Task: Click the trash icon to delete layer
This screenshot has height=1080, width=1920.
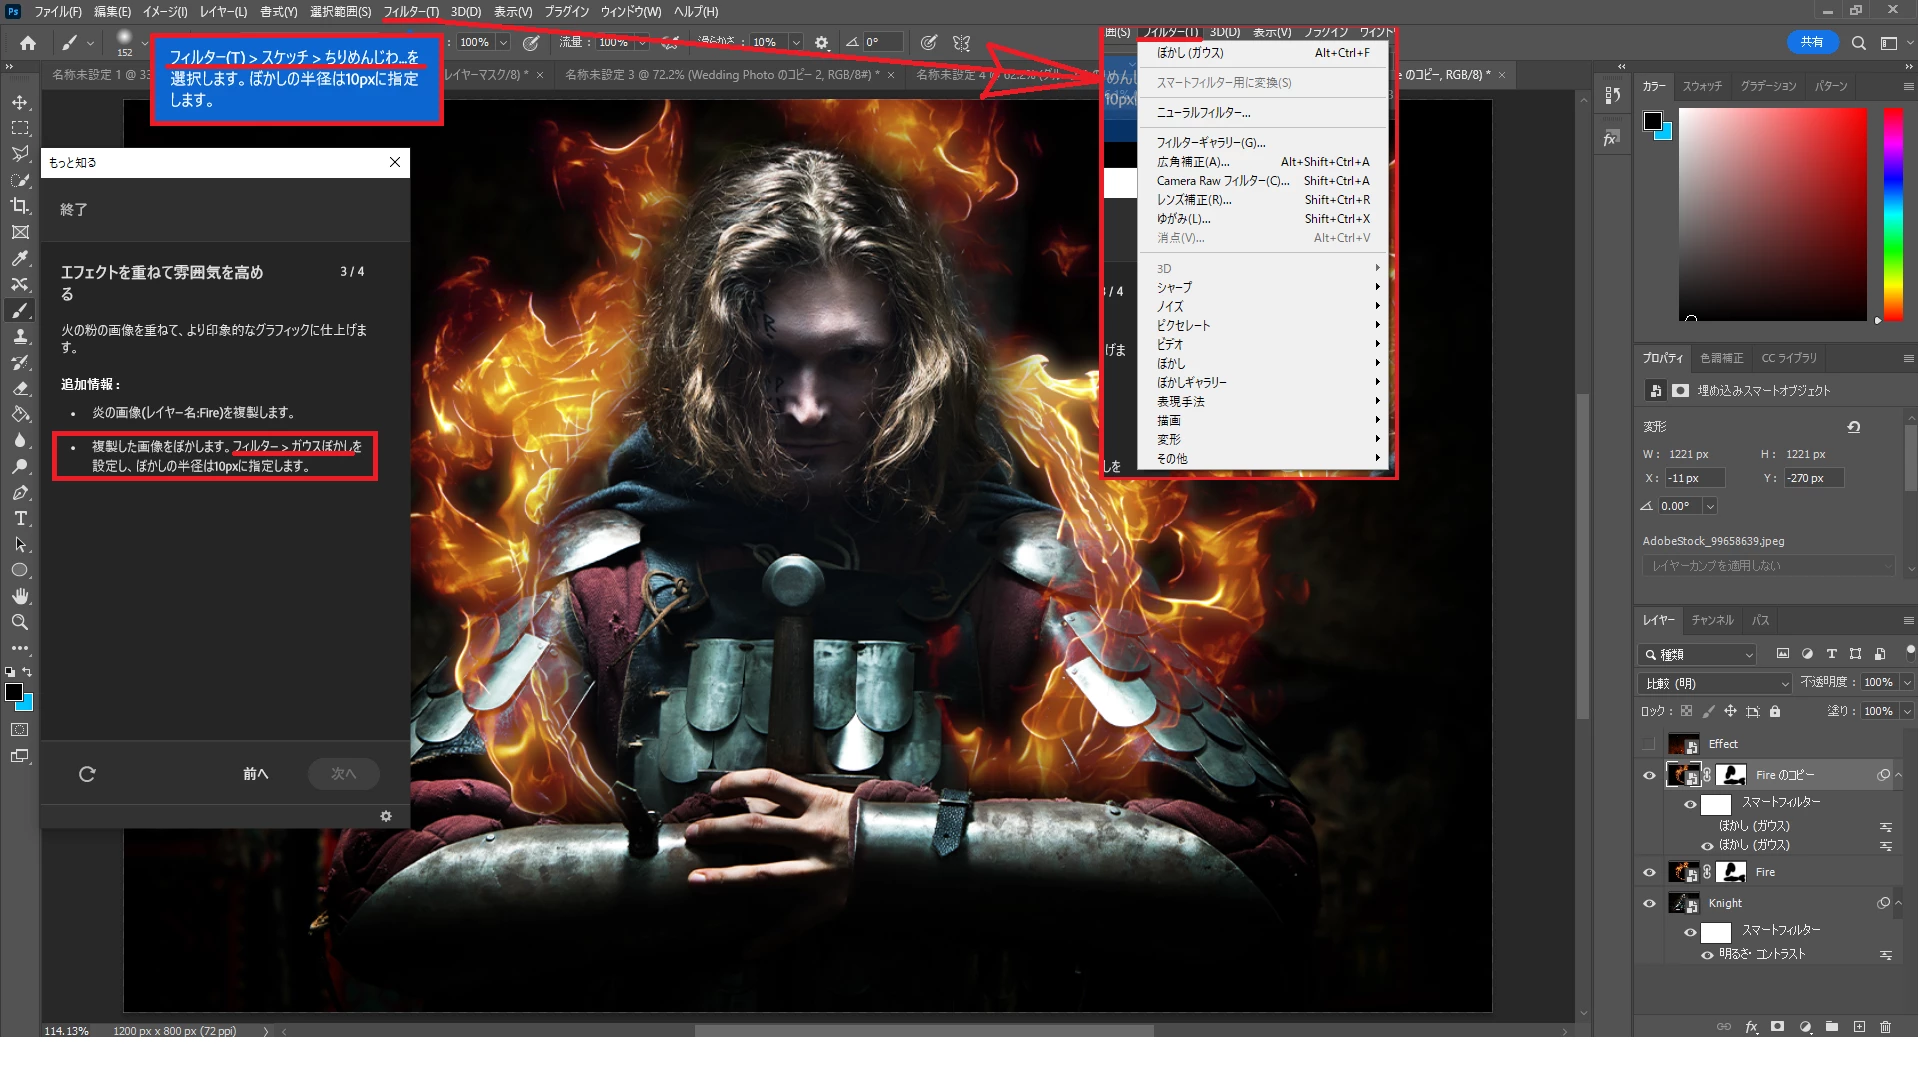Action: pyautogui.click(x=1885, y=1027)
